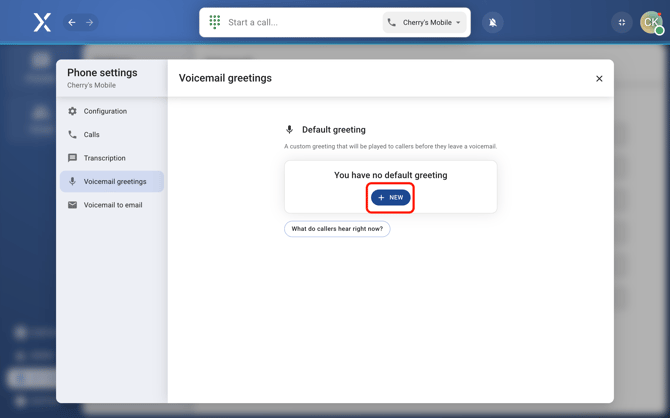670x418 pixels.
Task: Toggle the muted notifications bell
Action: (x=493, y=22)
